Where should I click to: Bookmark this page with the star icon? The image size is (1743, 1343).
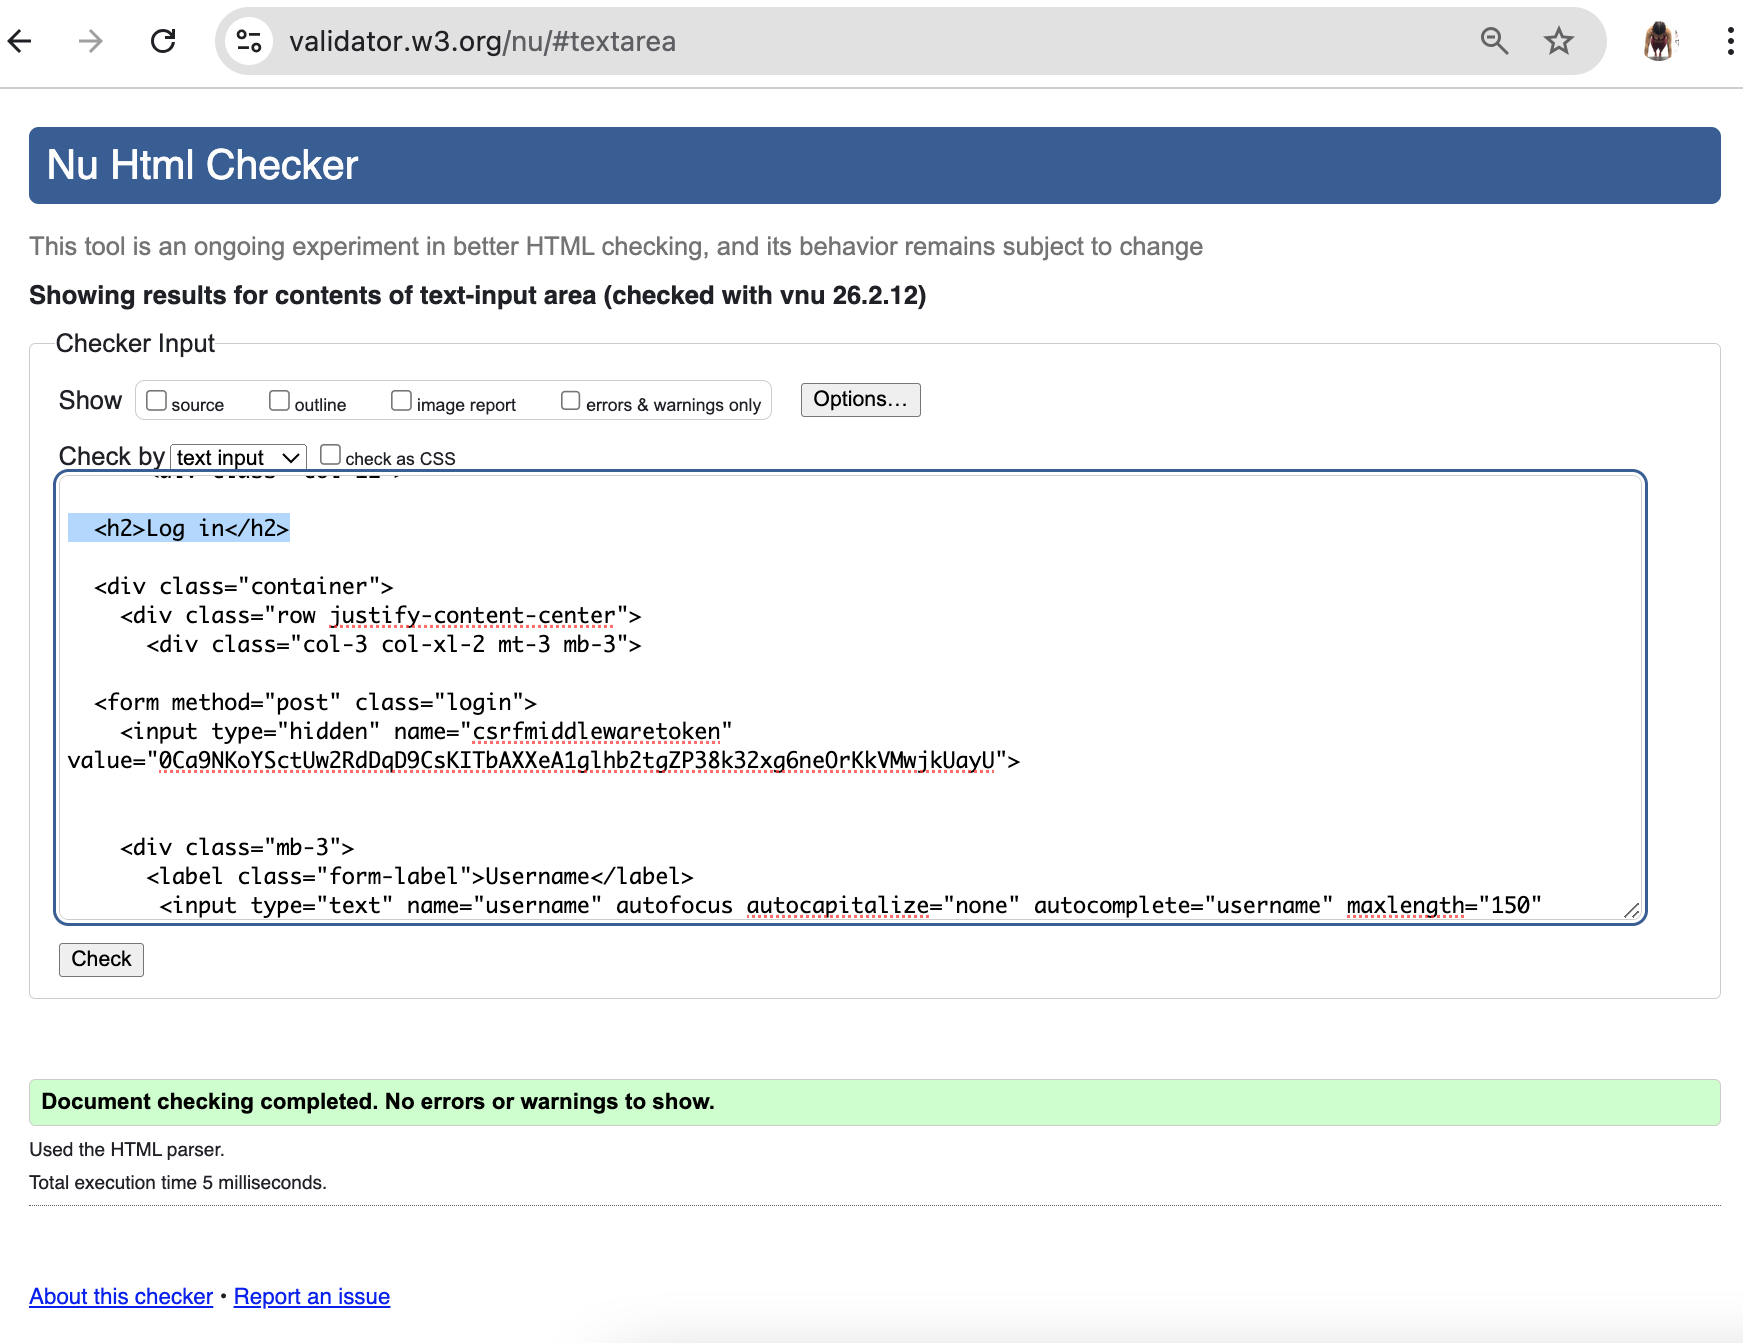tap(1558, 41)
